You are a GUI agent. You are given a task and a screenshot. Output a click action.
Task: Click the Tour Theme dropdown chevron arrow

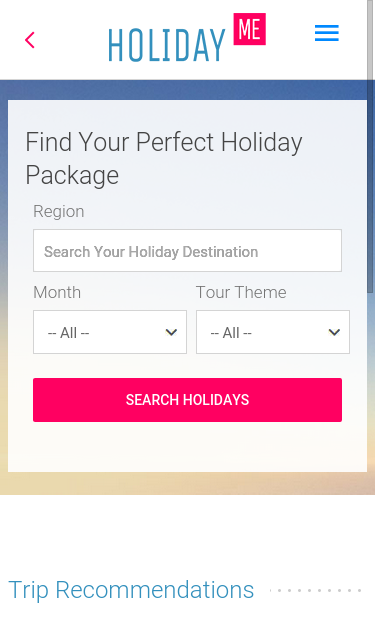(334, 332)
